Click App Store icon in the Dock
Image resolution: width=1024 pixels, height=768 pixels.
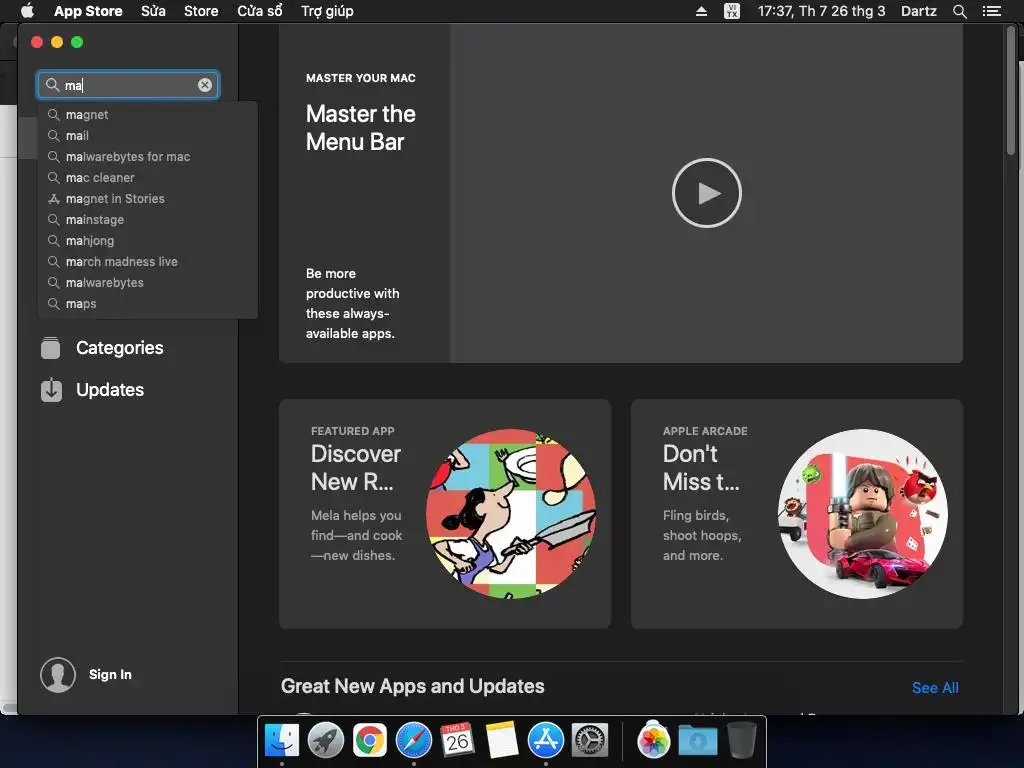pyautogui.click(x=545, y=741)
